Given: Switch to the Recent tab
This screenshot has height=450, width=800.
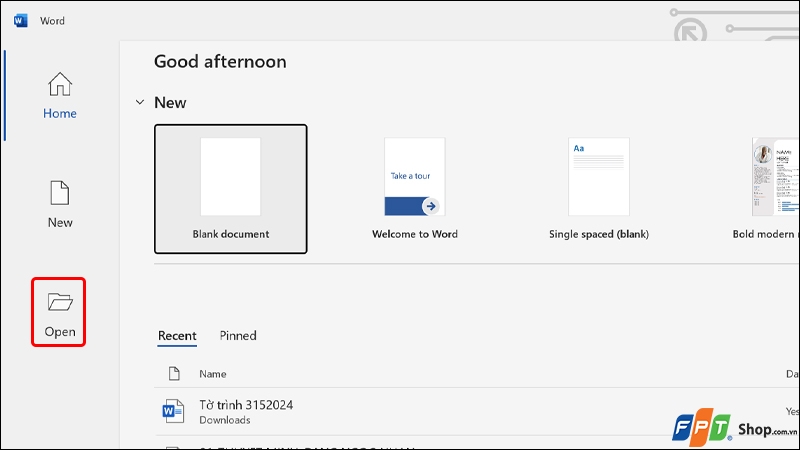Looking at the screenshot, I should [177, 336].
